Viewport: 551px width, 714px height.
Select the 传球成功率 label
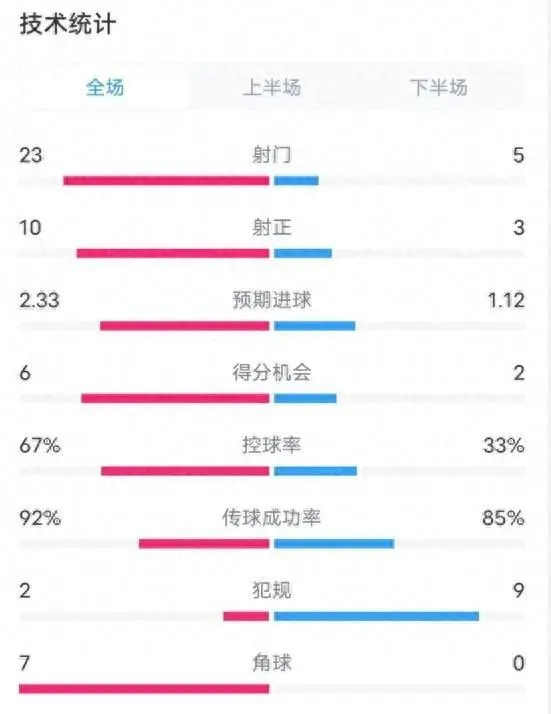[x=272, y=518]
